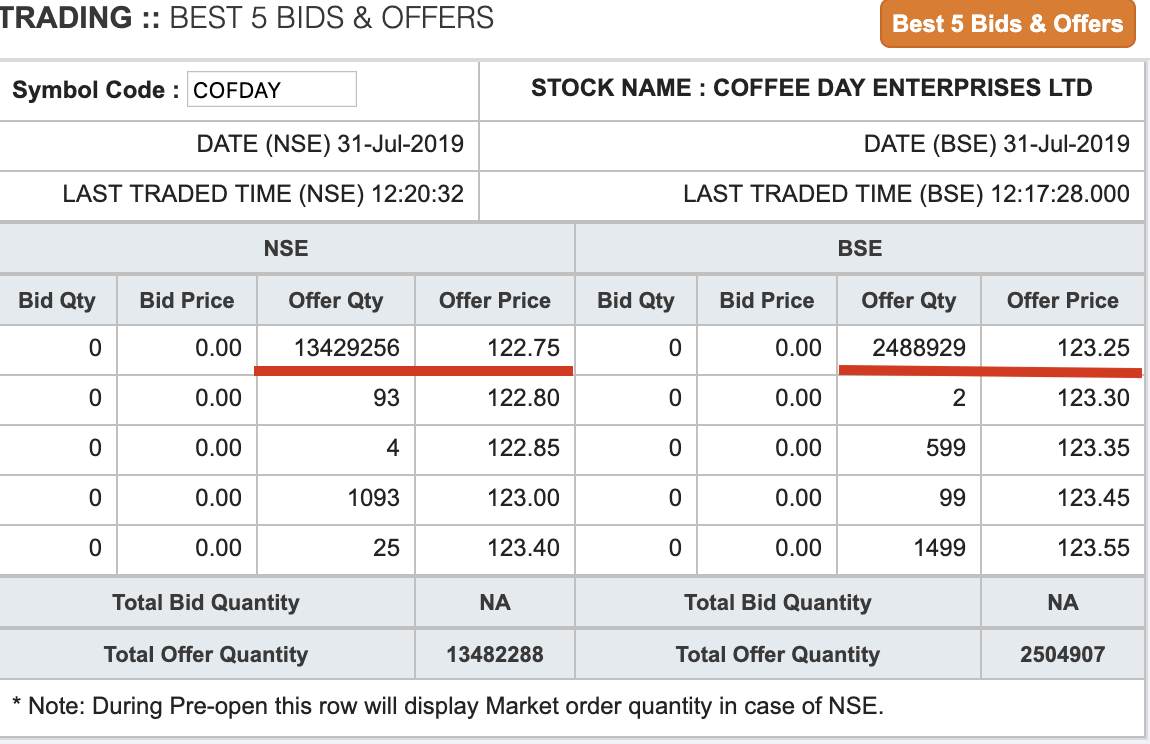This screenshot has height=744, width=1150.
Task: Click NSE total offer quantity 13482288
Action: tap(494, 655)
